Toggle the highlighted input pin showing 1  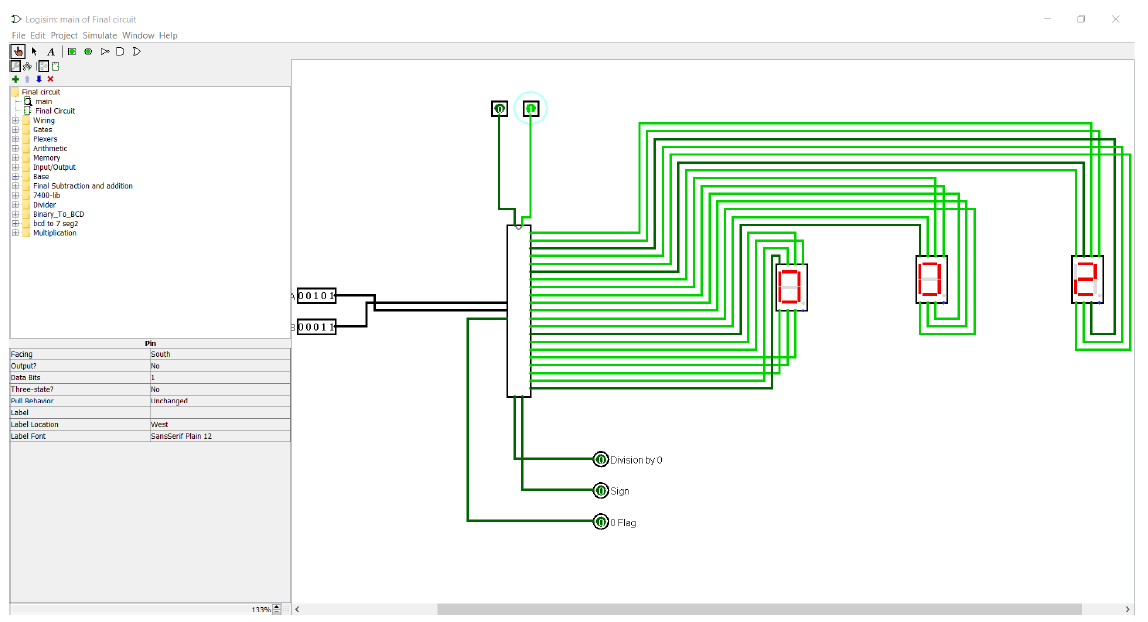tap(531, 109)
